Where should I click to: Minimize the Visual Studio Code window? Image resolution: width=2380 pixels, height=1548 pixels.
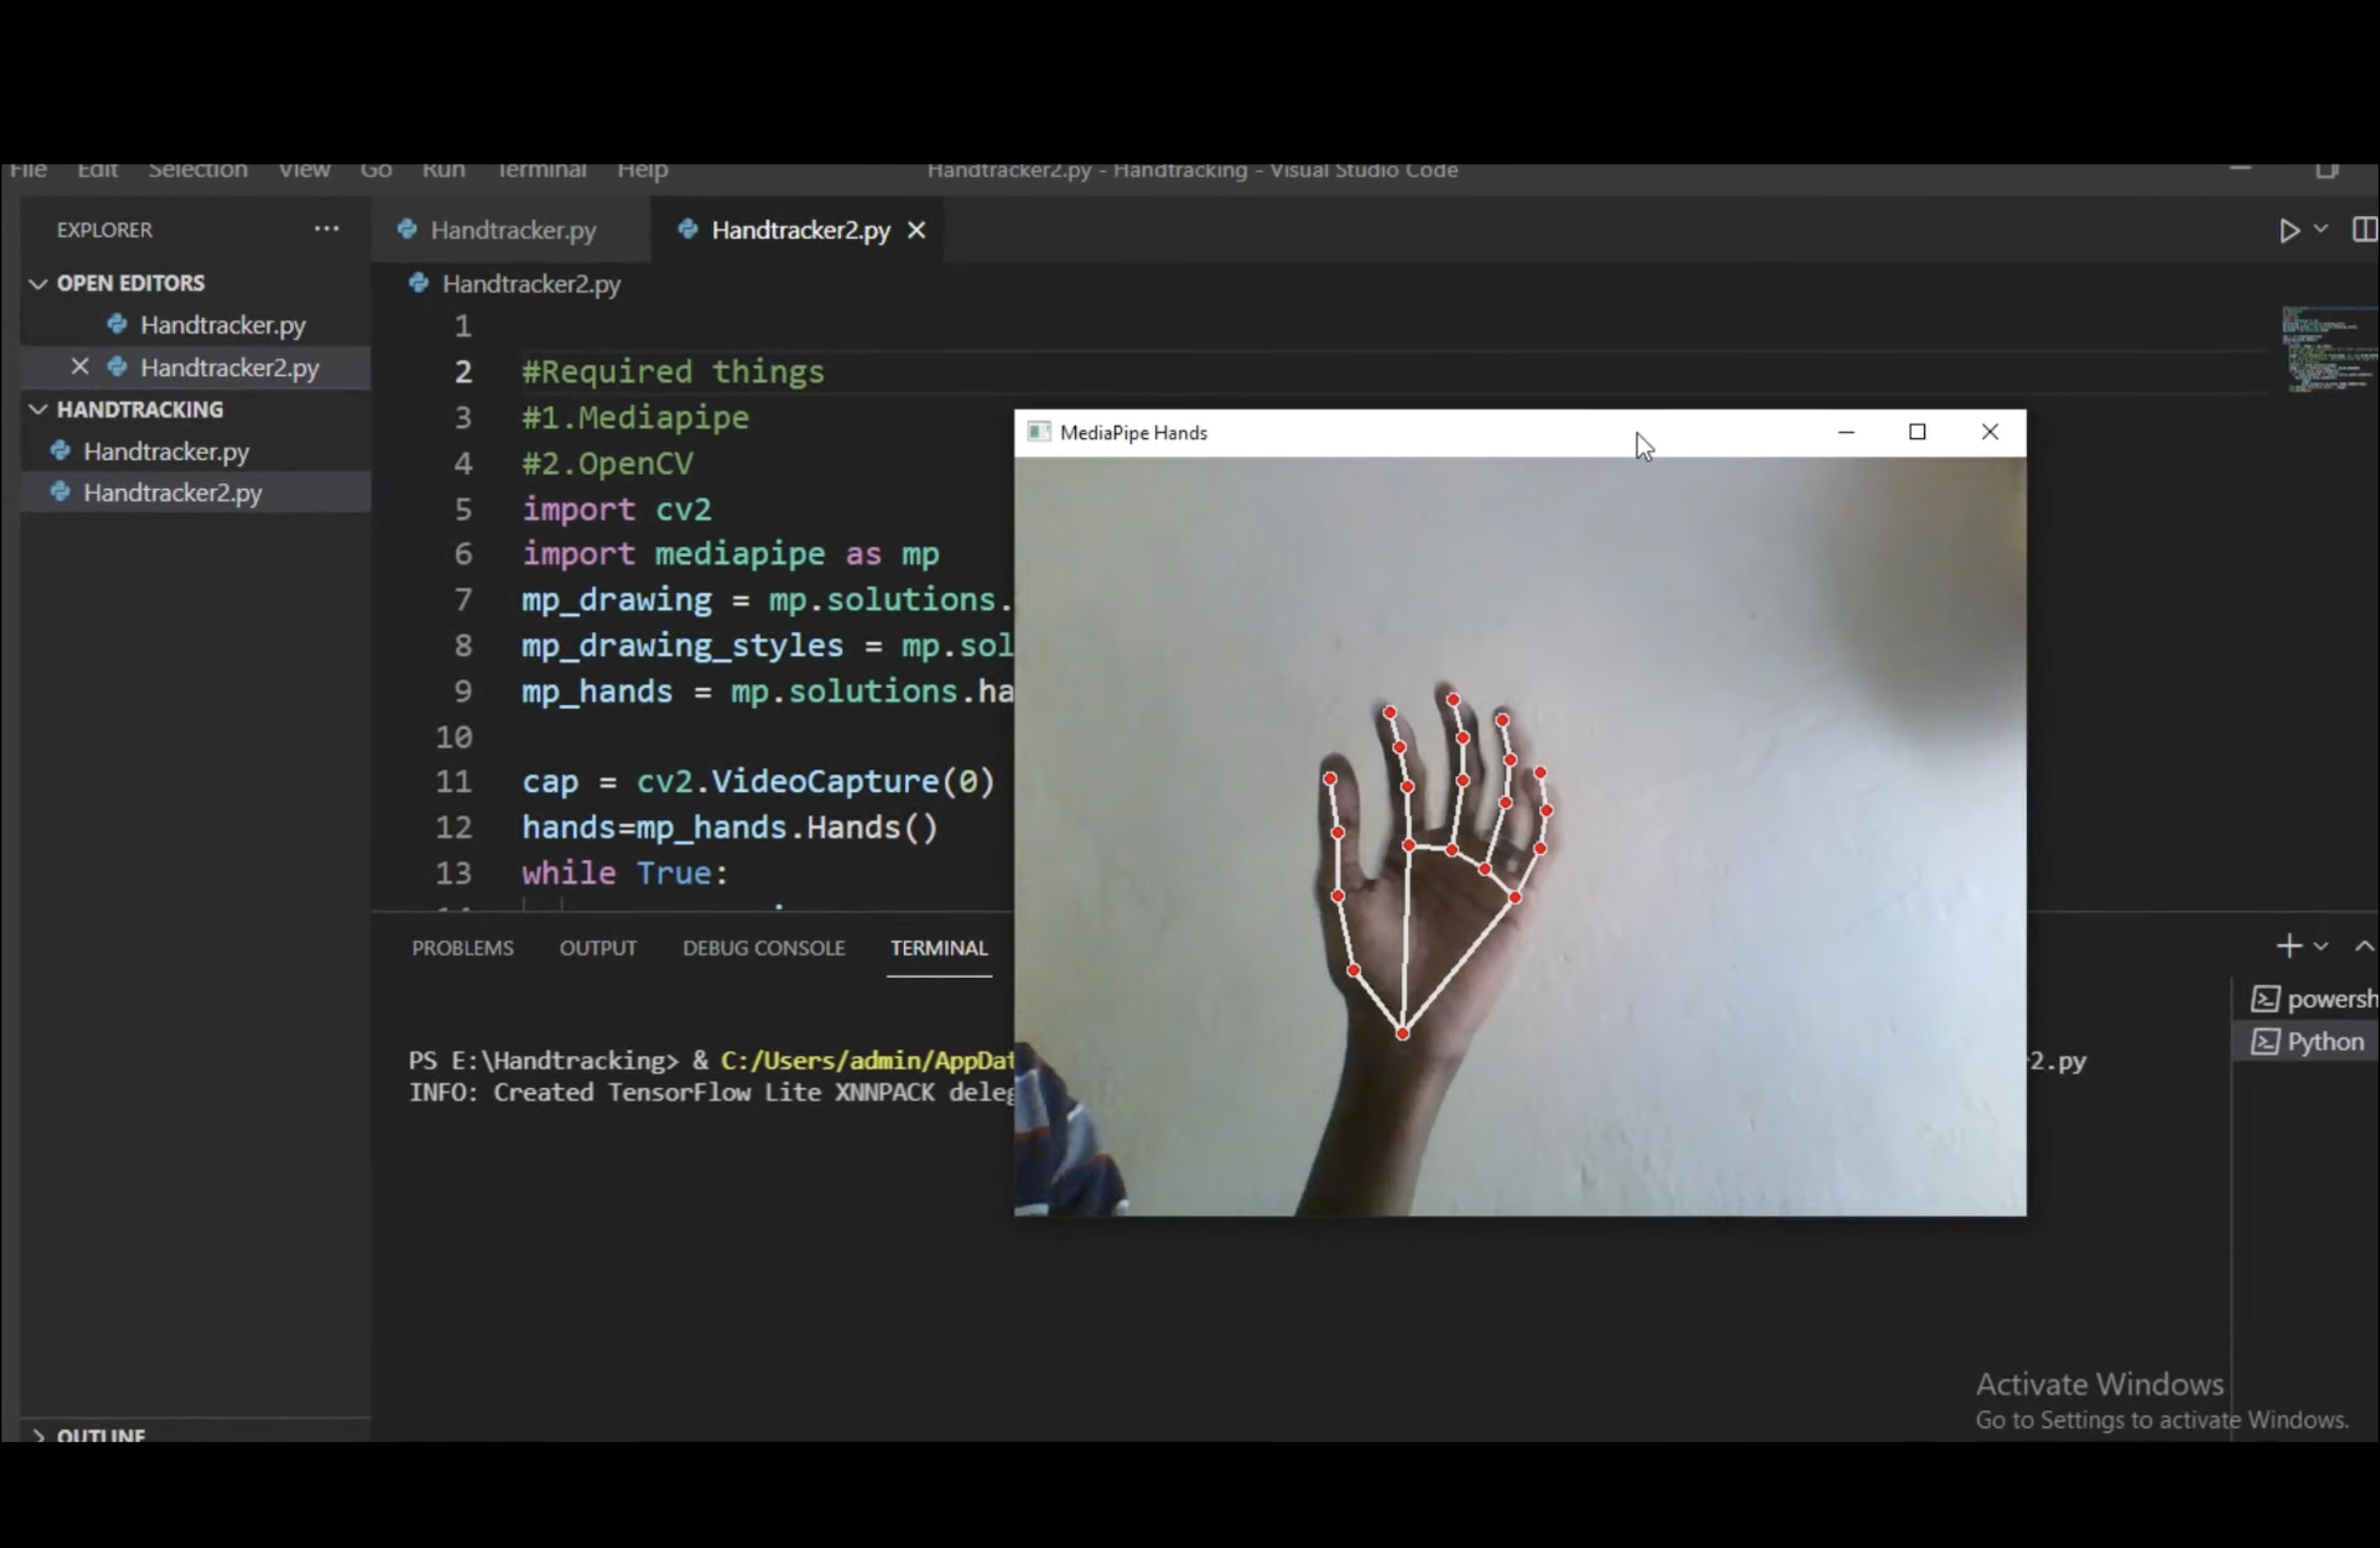coord(2240,170)
